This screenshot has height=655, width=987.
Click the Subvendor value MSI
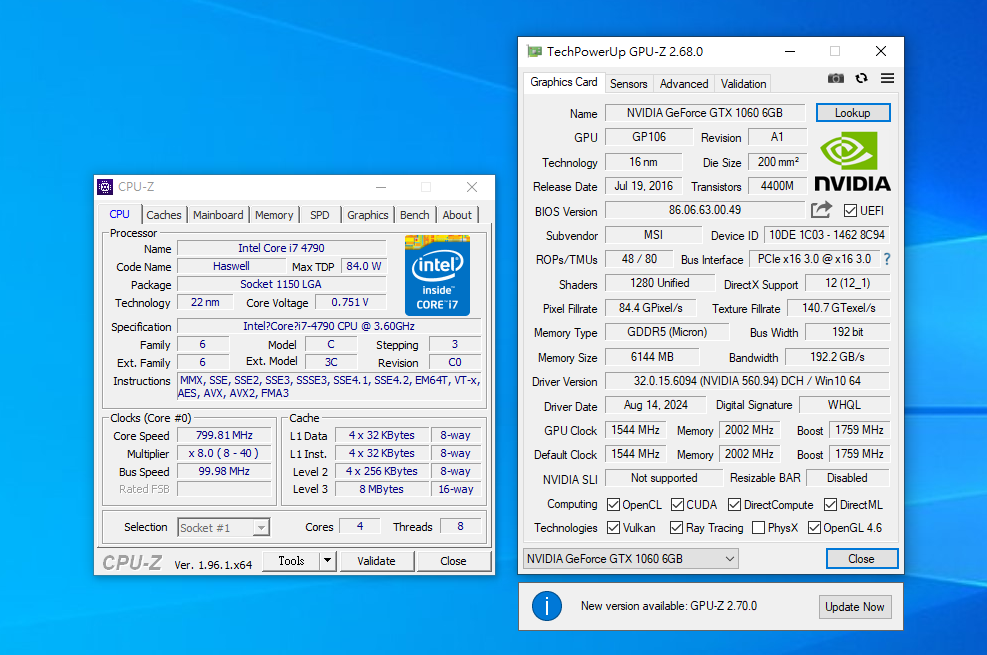tap(653, 235)
